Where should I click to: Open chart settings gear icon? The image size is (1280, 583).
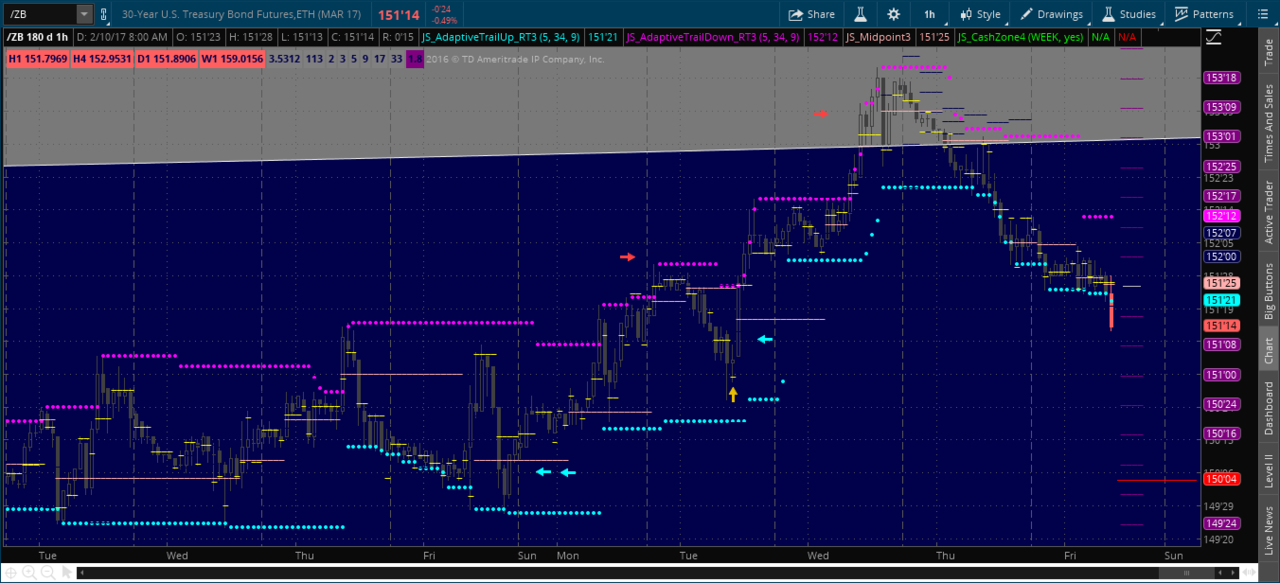coord(893,14)
